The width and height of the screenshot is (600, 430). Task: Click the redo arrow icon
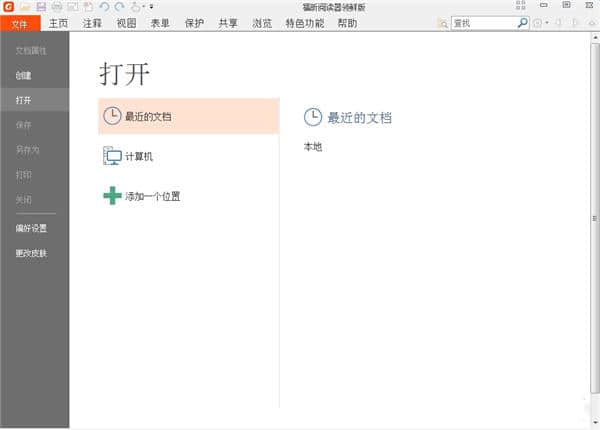[x=118, y=6]
